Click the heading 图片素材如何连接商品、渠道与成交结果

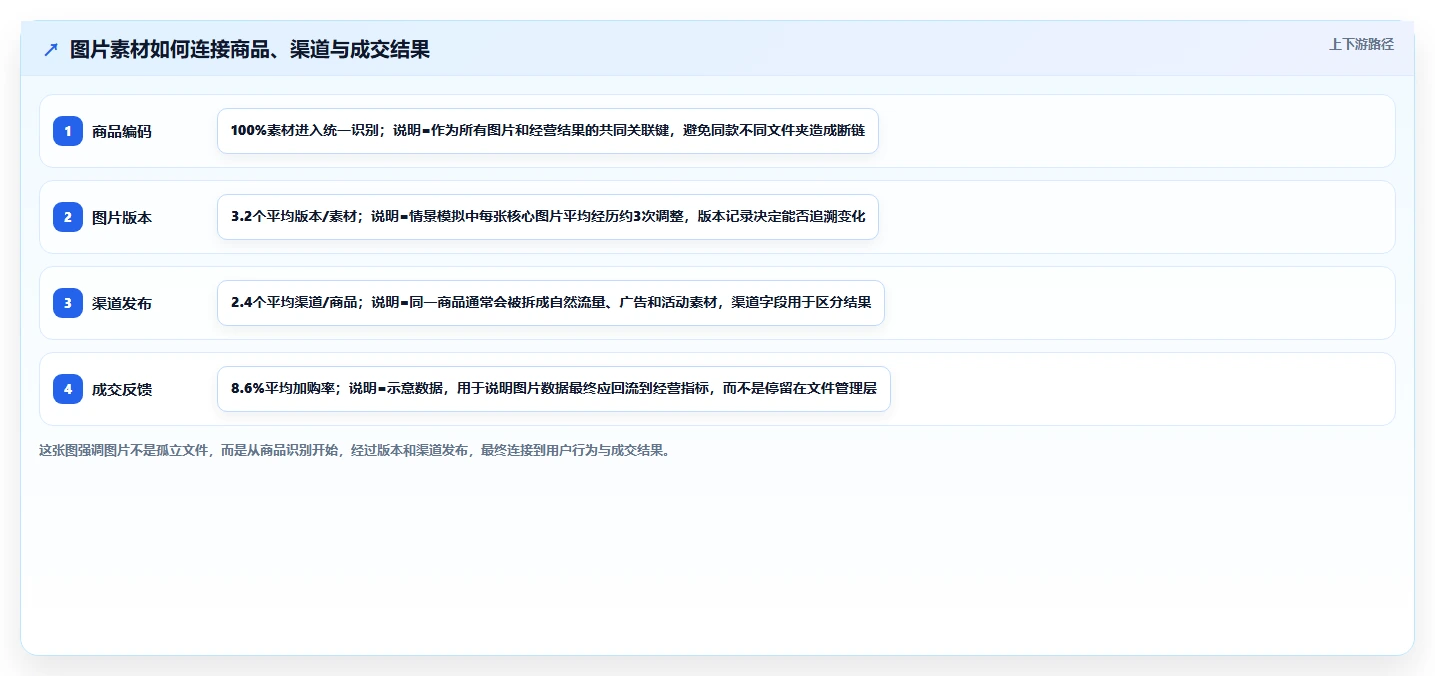[250, 49]
